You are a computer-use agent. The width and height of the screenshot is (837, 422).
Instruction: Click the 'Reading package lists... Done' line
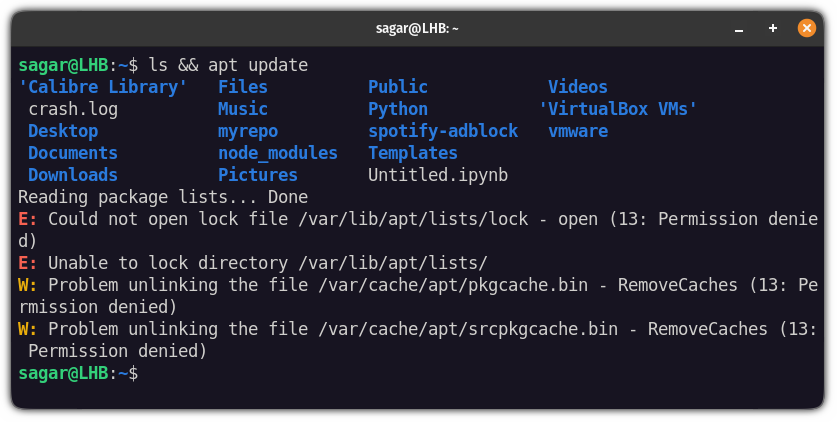coord(163,197)
